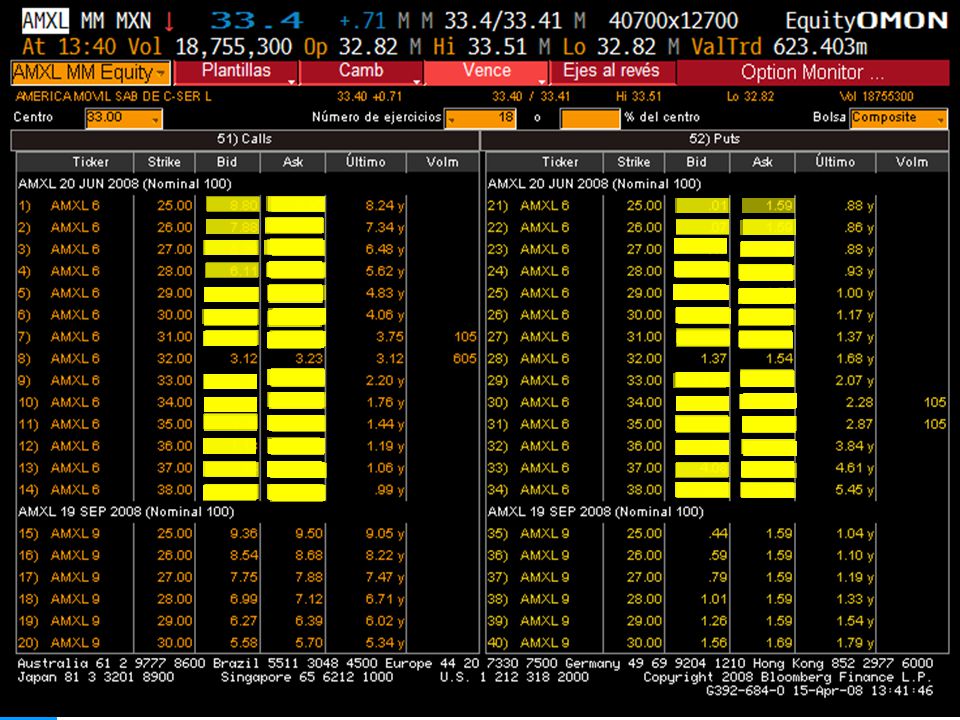
Task: Open the Camb menu
Action: (x=361, y=72)
